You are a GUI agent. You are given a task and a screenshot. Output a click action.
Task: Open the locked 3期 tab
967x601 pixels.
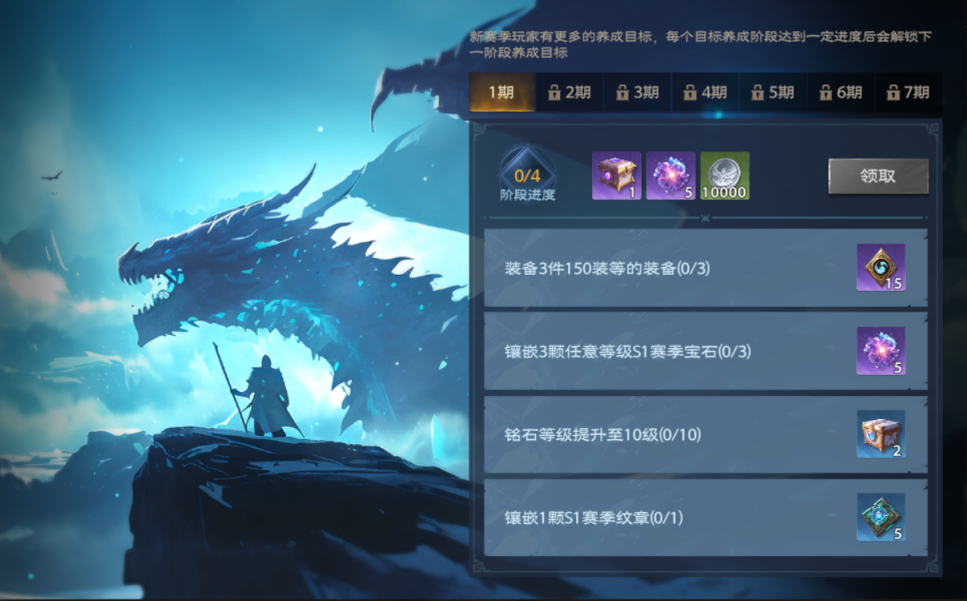coord(637,92)
